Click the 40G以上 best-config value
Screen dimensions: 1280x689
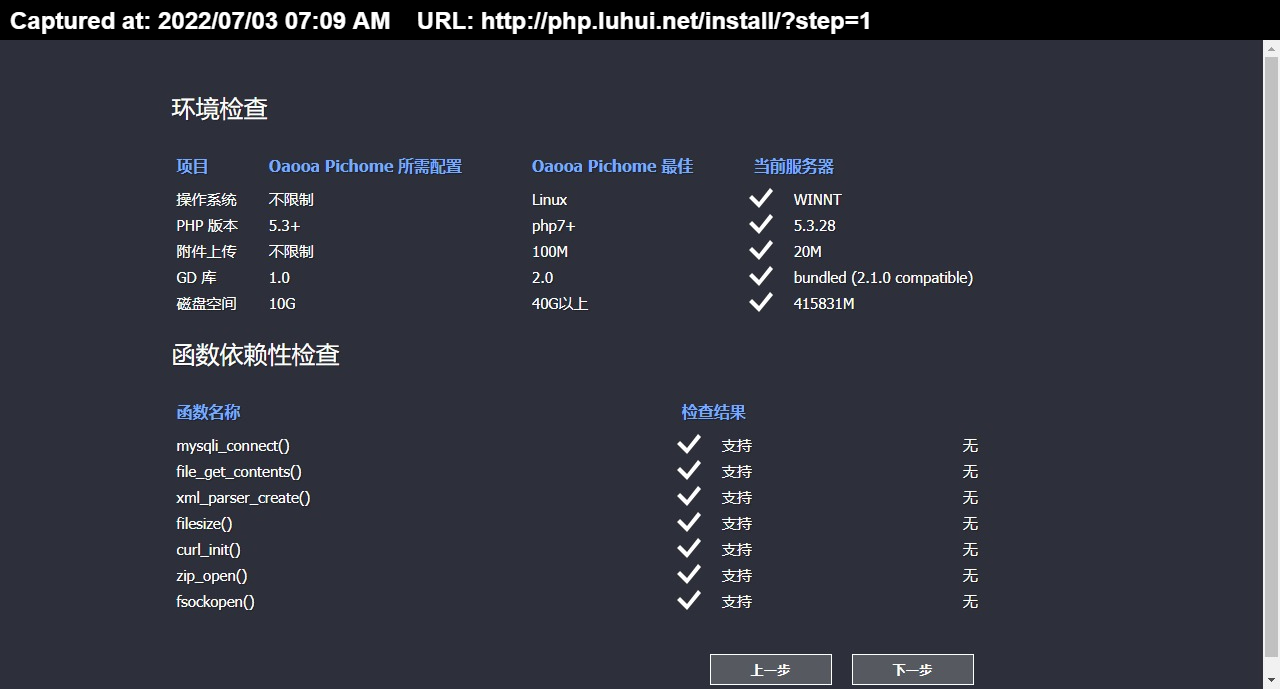point(560,303)
